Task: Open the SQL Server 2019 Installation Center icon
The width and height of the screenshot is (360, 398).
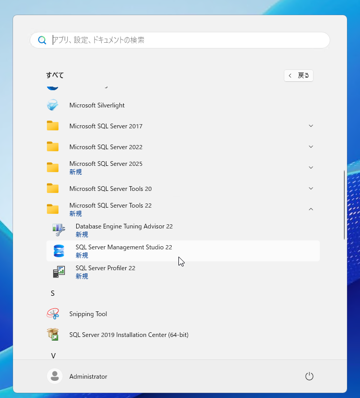Action: 53,334
